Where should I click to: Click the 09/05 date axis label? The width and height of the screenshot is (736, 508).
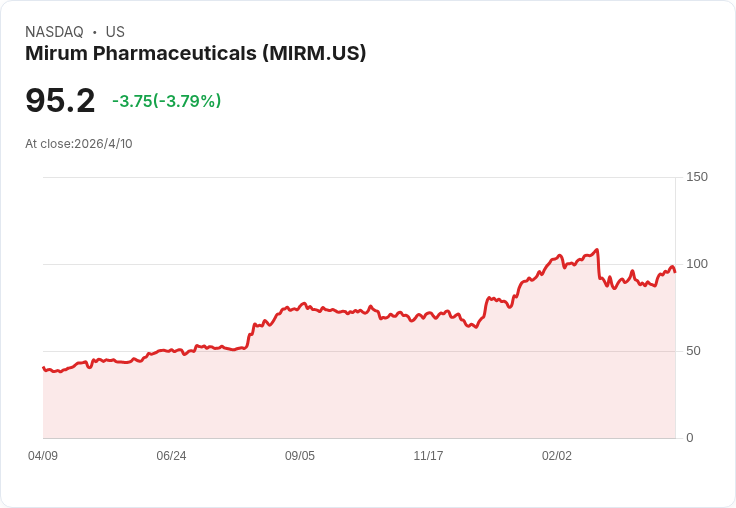[299, 456]
